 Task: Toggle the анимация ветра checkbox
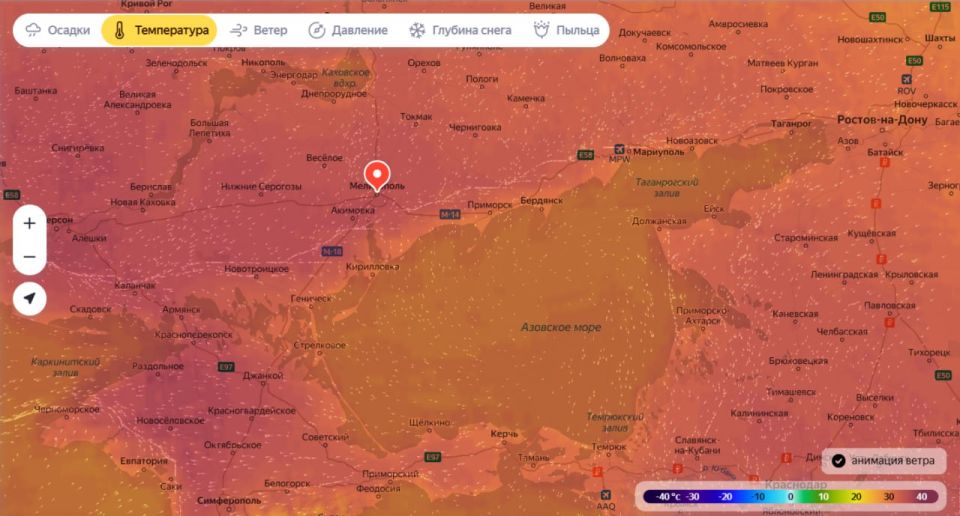point(838,461)
